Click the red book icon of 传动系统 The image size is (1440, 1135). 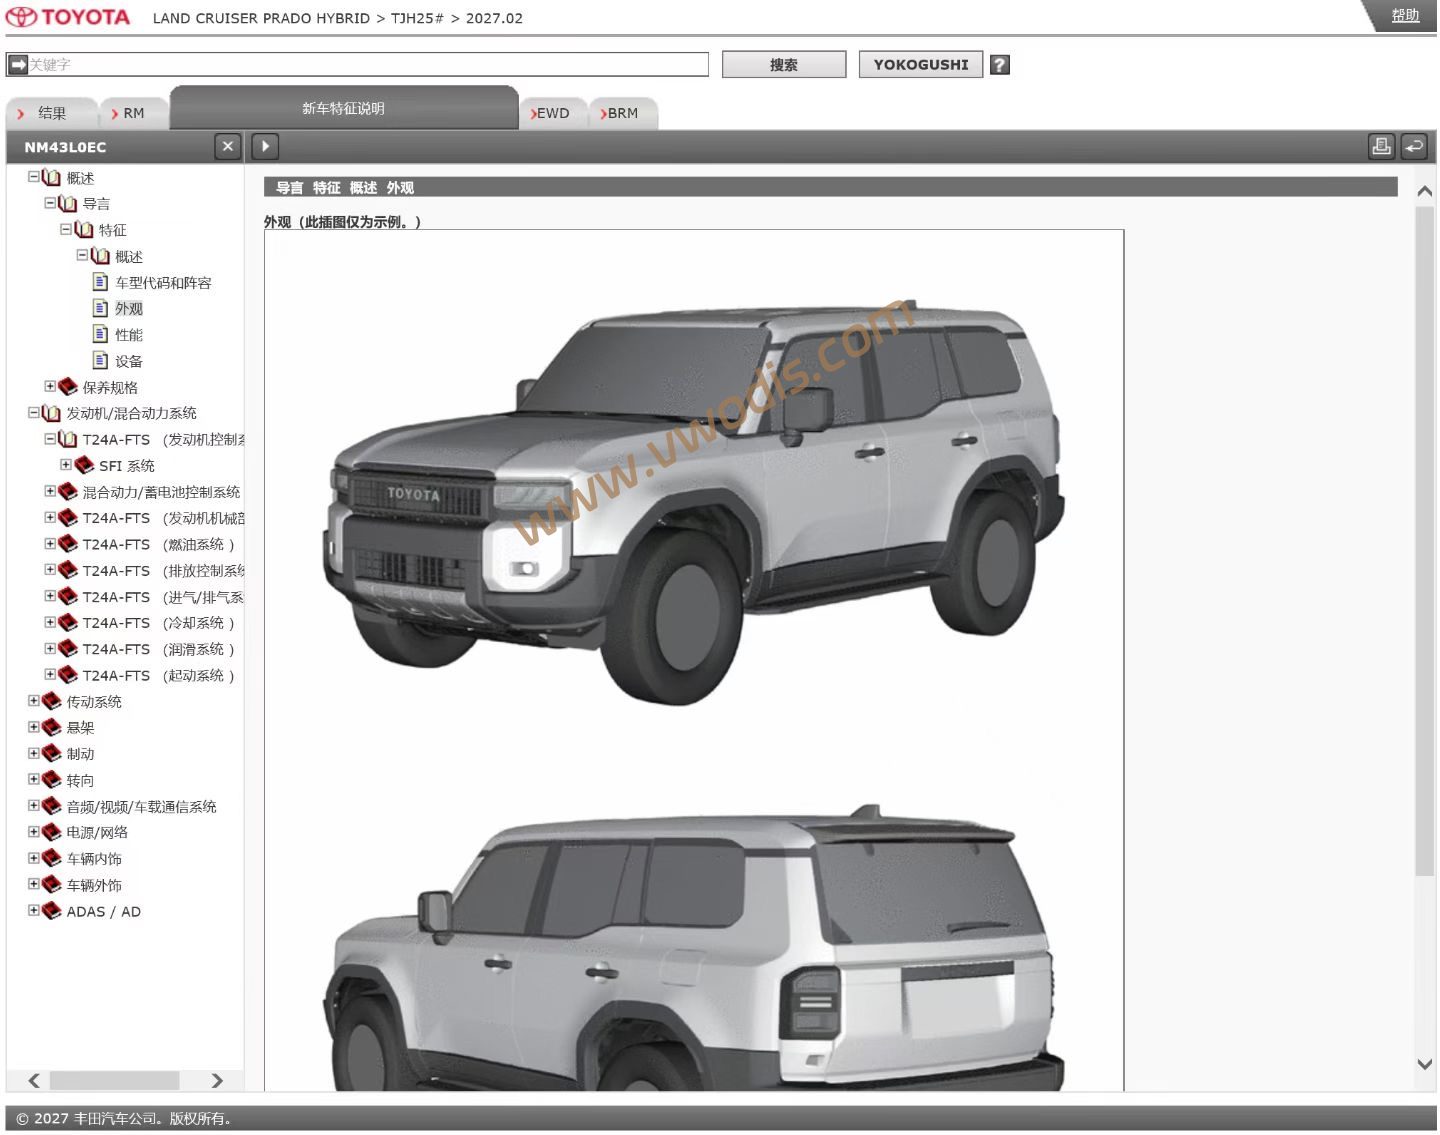coord(51,701)
